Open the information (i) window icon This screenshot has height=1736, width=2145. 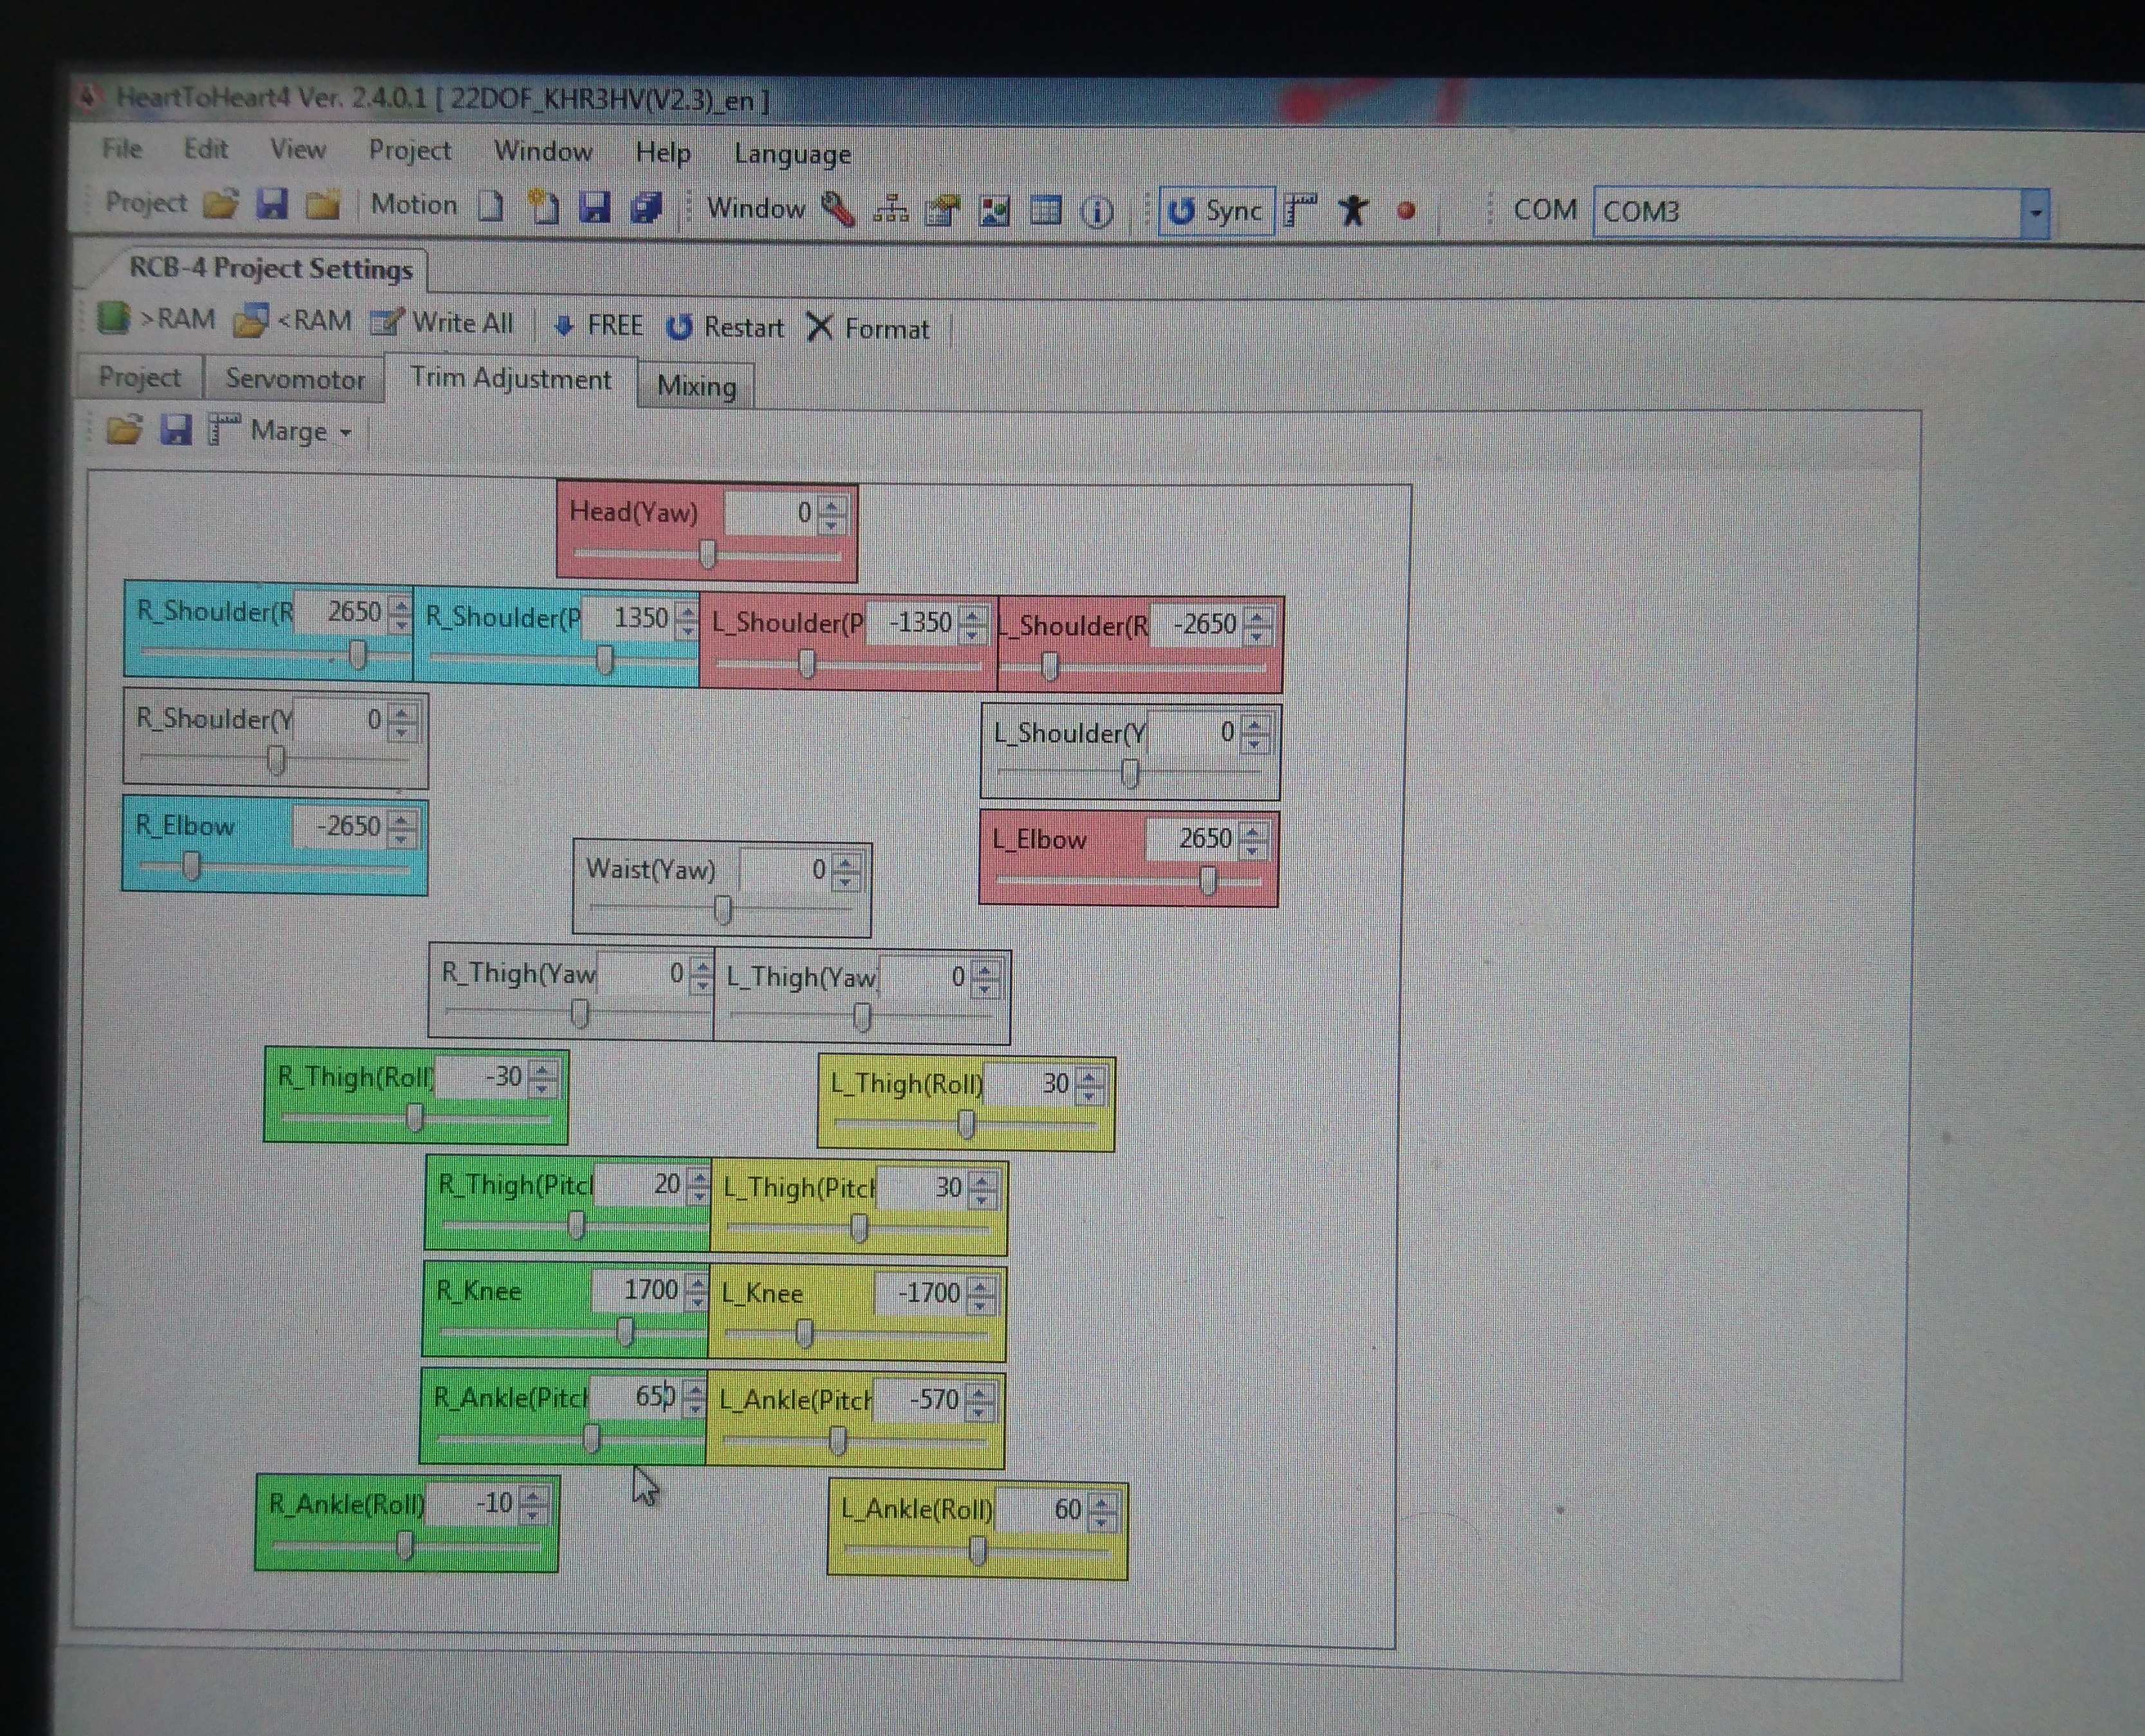tap(1097, 212)
